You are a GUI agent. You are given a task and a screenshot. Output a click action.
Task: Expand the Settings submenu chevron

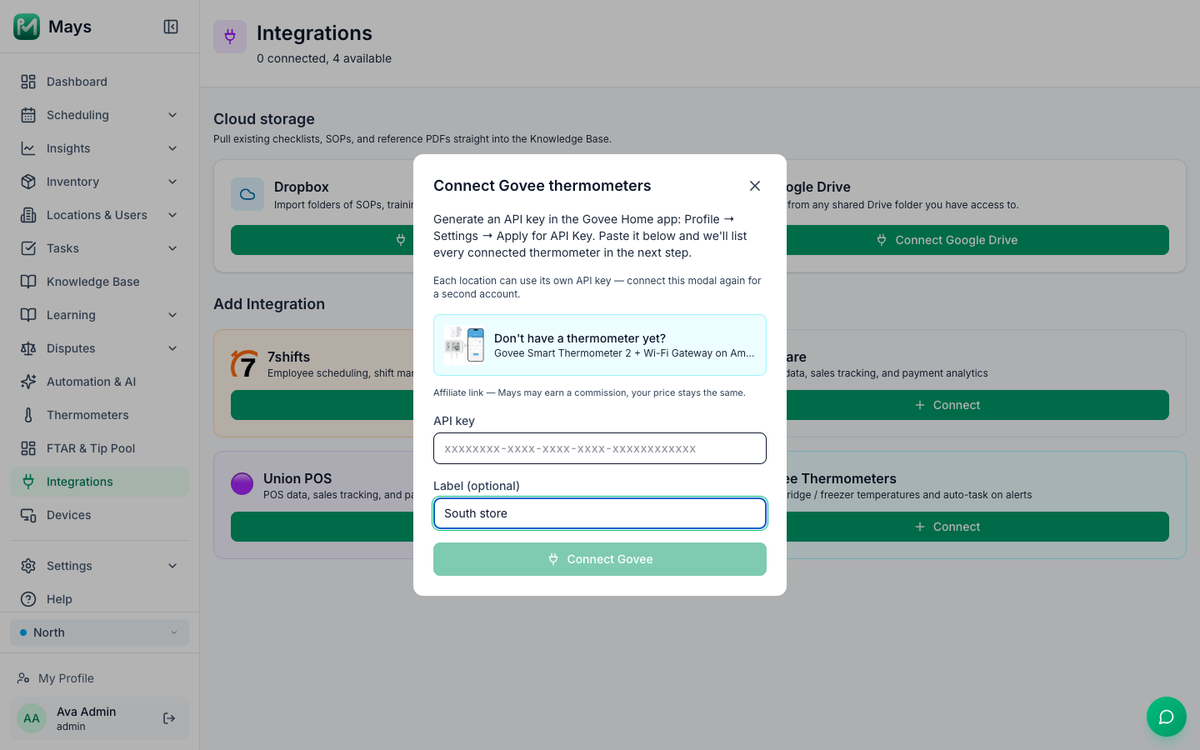[x=172, y=566]
